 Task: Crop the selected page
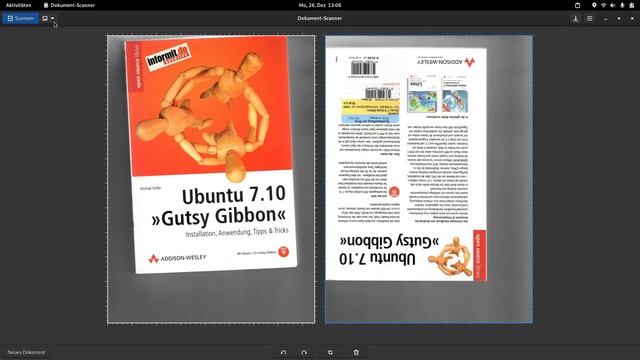point(330,352)
